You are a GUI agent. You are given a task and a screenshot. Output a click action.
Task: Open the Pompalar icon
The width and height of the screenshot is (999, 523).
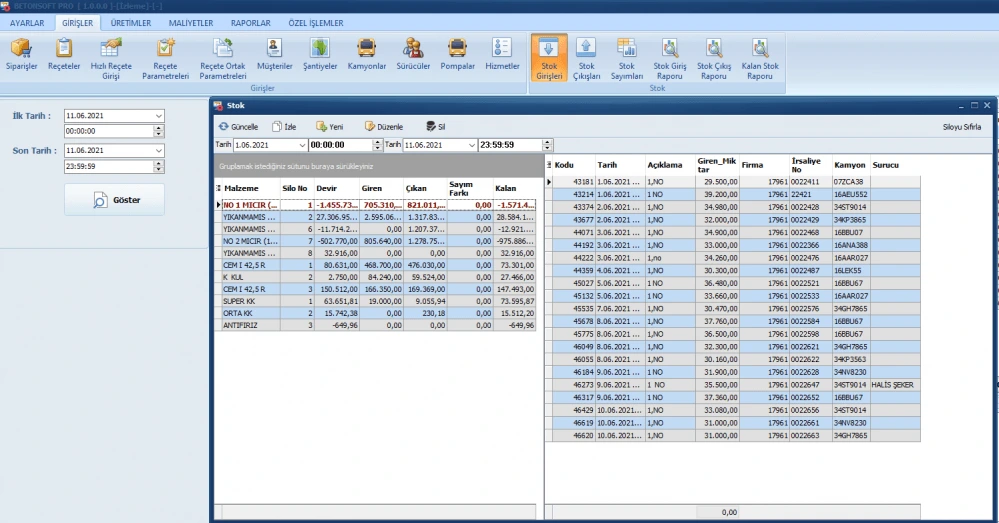point(457,55)
